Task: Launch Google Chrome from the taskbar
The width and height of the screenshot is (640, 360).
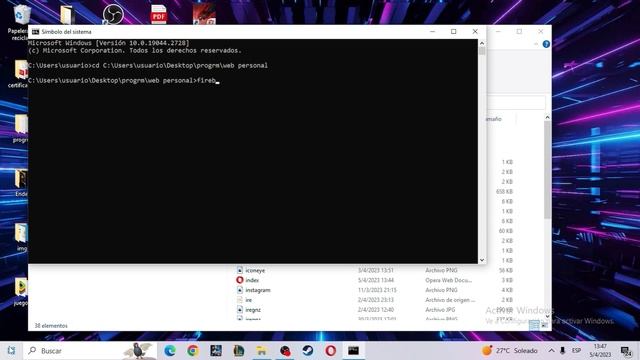Action: pyautogui.click(x=193, y=351)
